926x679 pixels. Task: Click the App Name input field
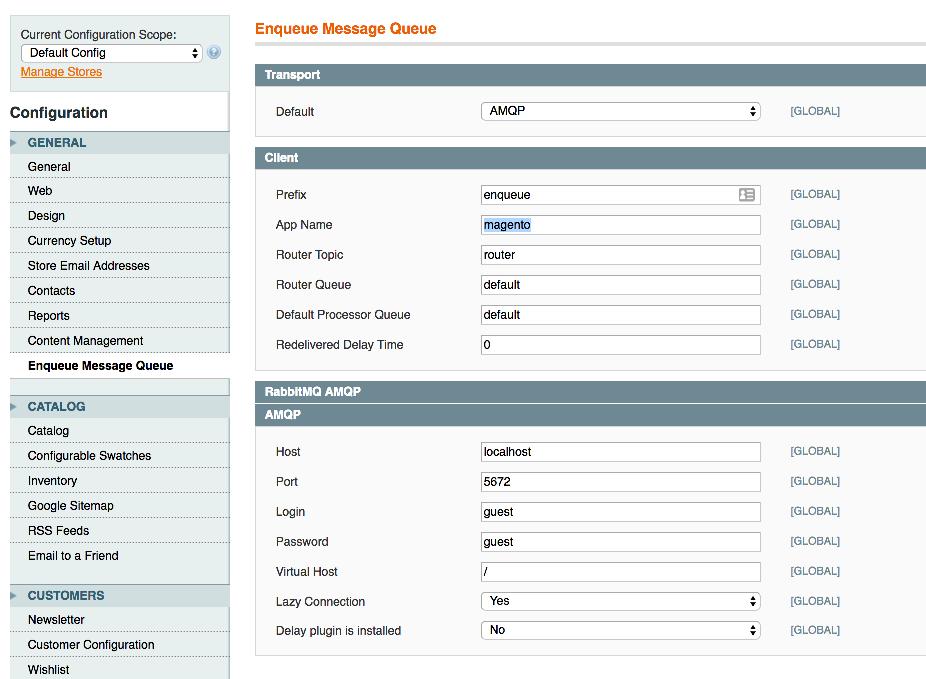click(620, 225)
